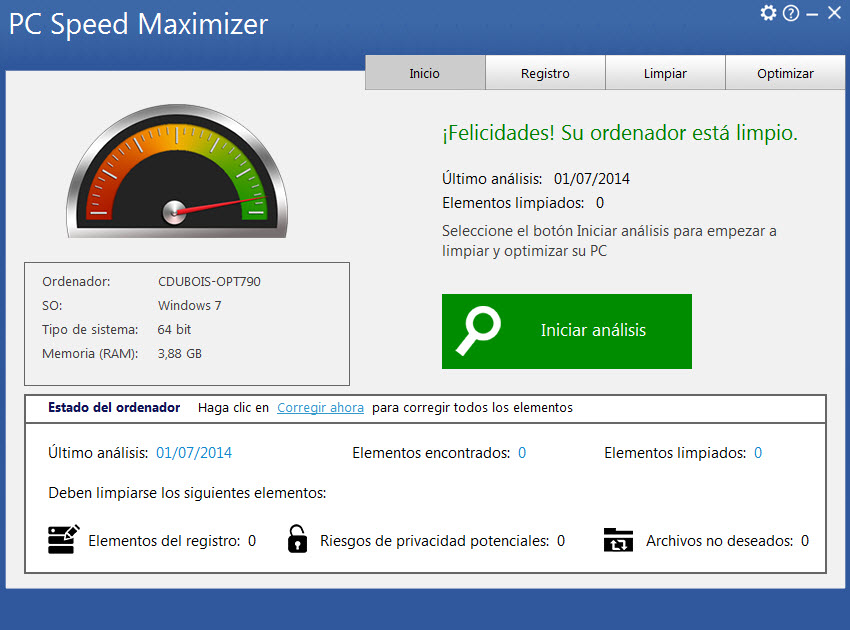Click the 64 bit system type value
Image resolution: width=850 pixels, height=630 pixels.
pos(174,329)
